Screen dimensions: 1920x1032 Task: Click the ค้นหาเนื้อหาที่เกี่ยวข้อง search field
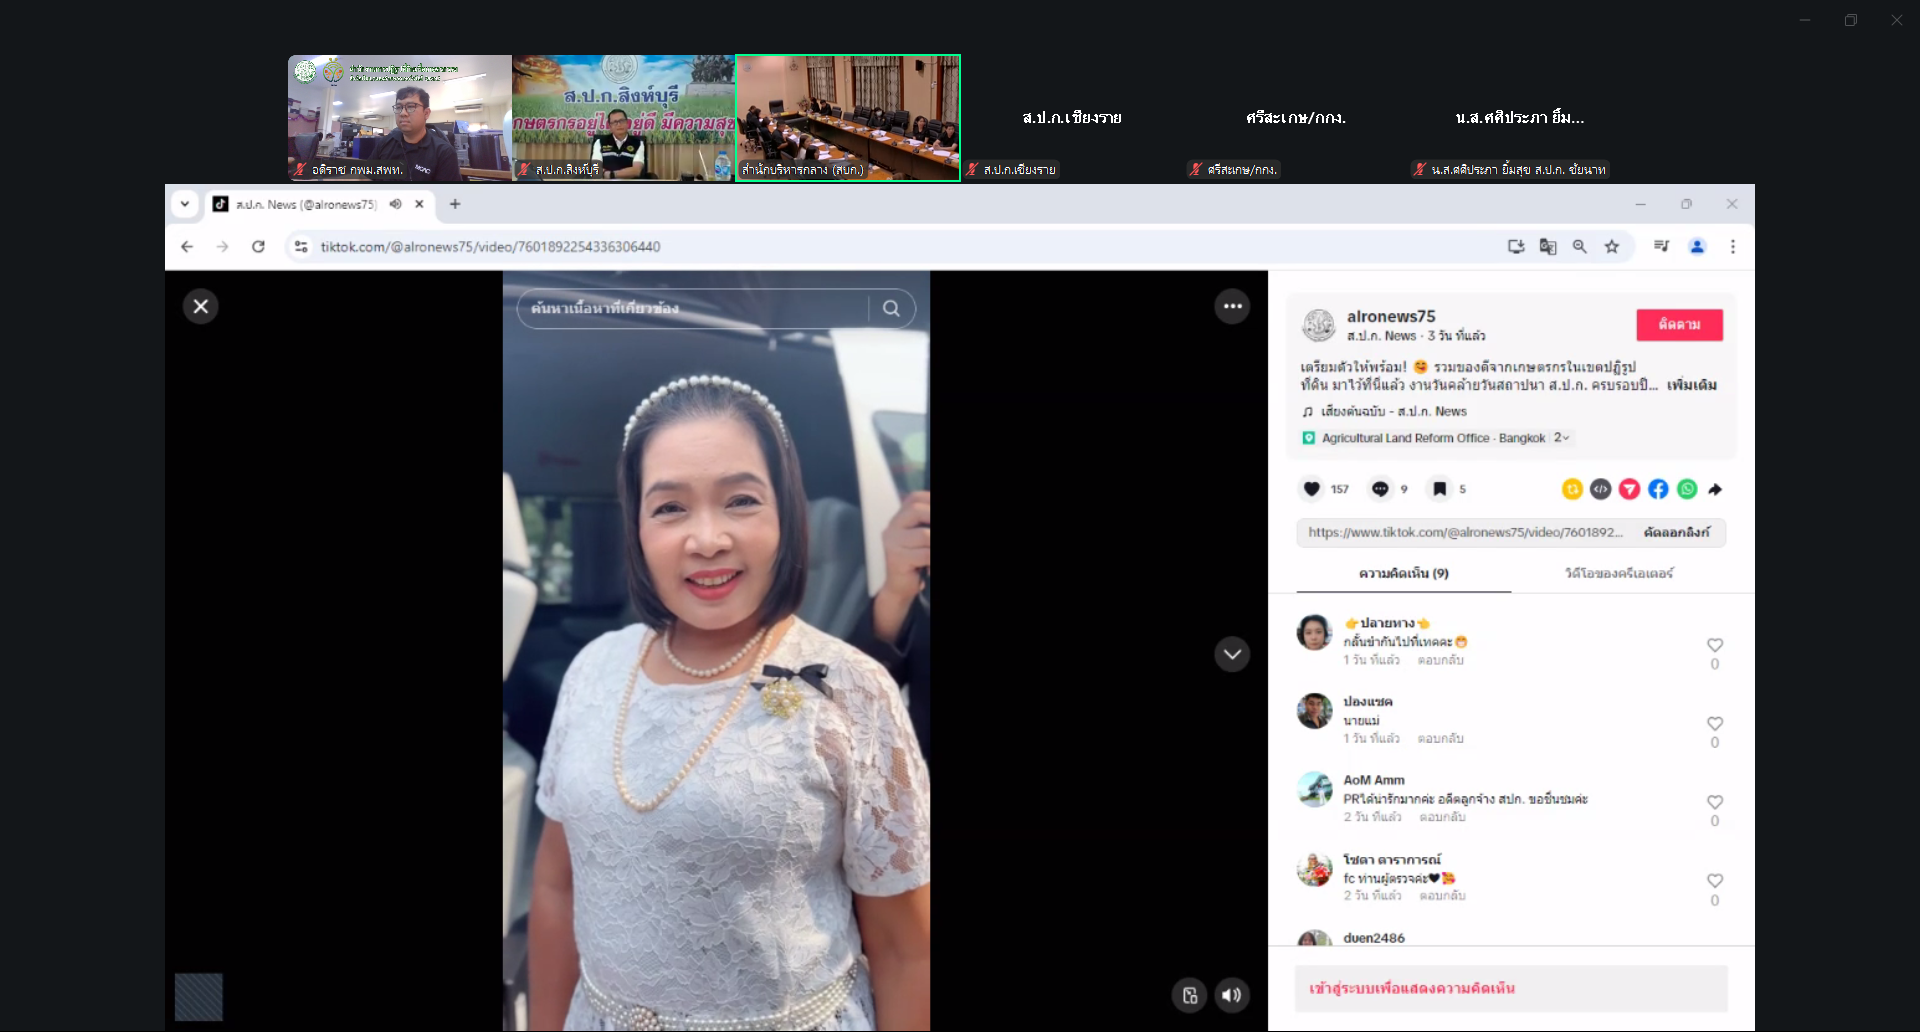[692, 309]
